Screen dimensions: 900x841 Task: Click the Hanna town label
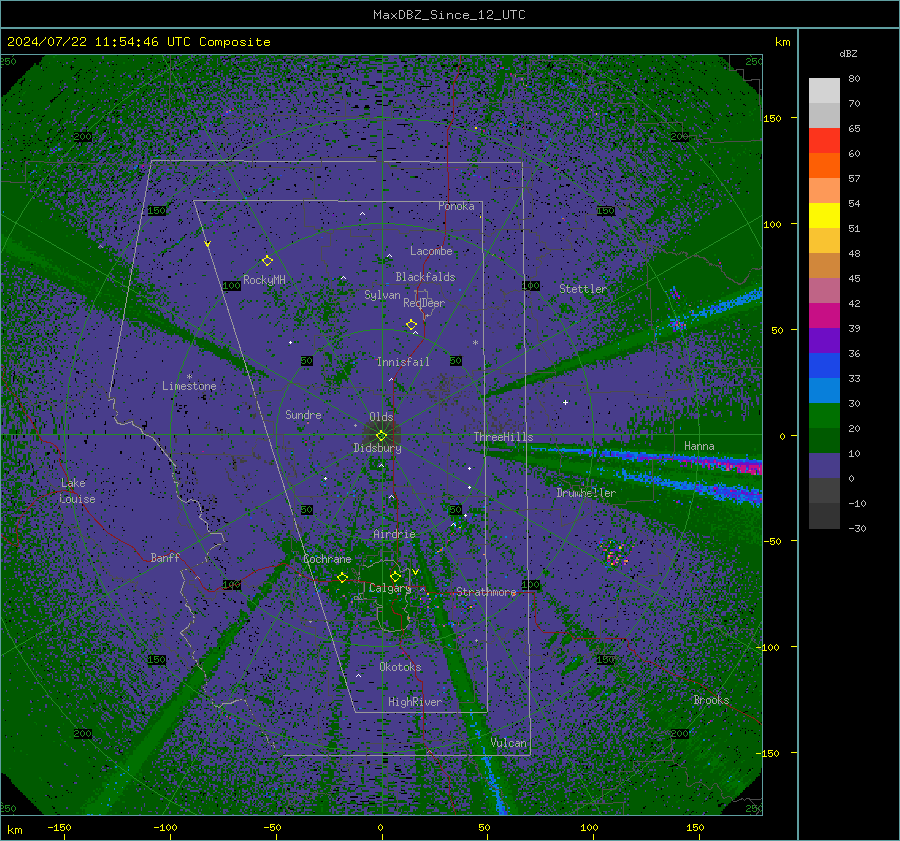[x=699, y=446]
